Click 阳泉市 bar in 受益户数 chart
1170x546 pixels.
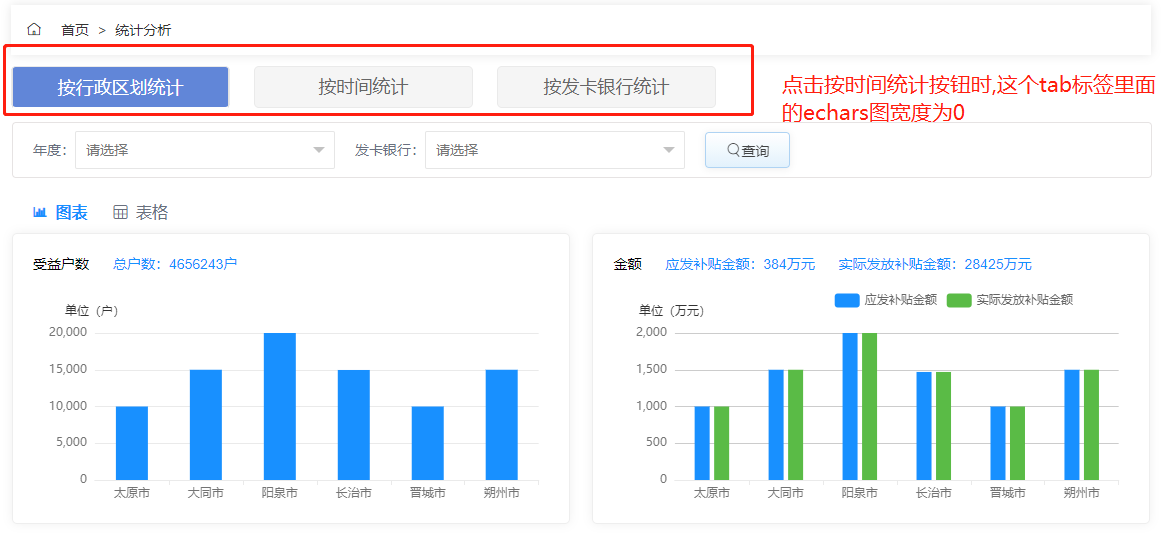coord(280,407)
